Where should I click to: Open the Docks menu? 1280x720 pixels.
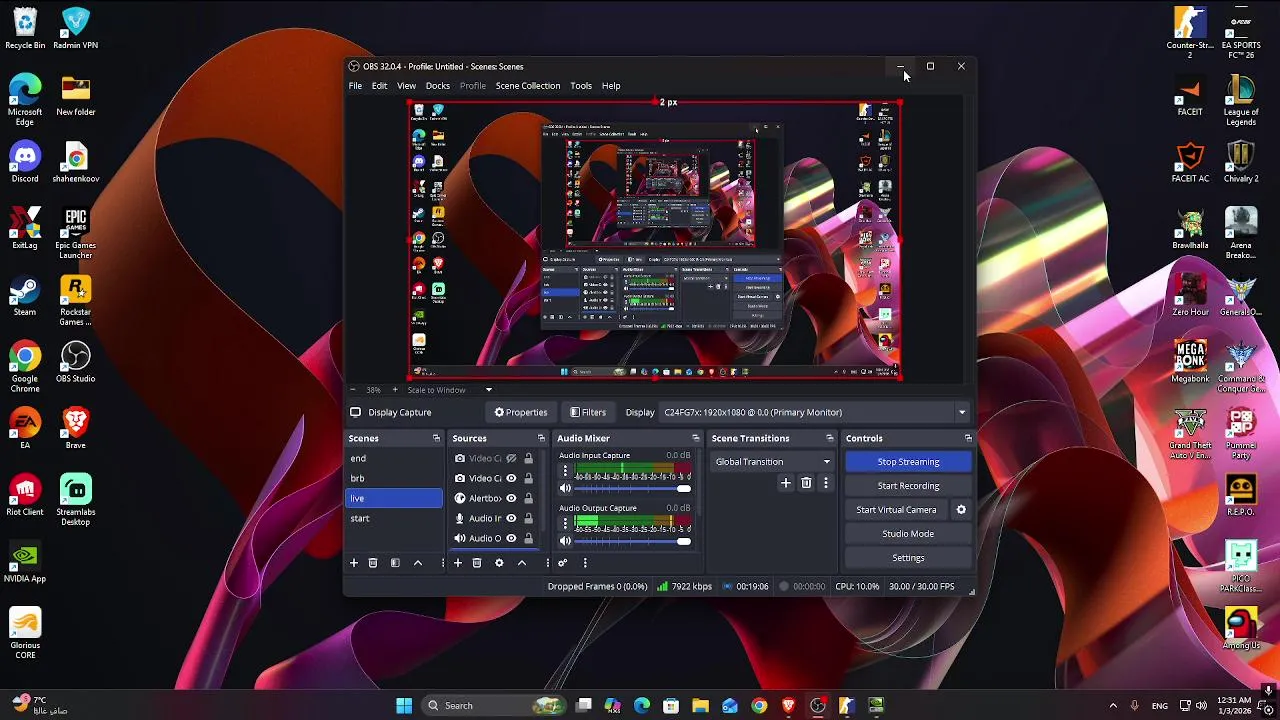tap(438, 86)
